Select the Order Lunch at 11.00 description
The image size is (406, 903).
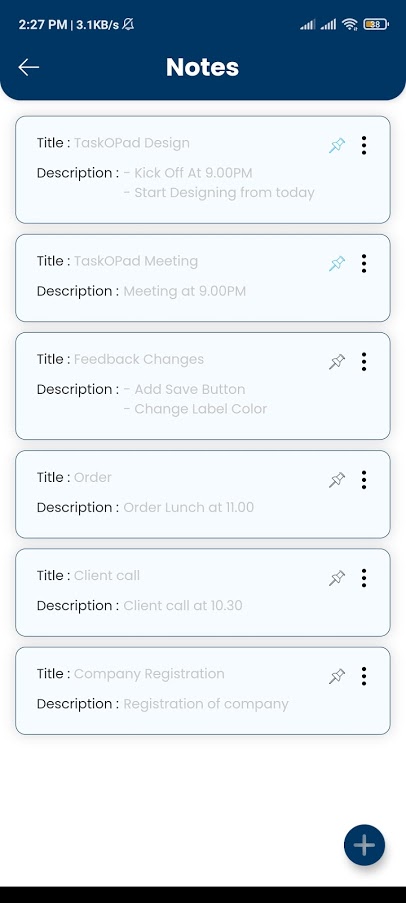point(188,507)
